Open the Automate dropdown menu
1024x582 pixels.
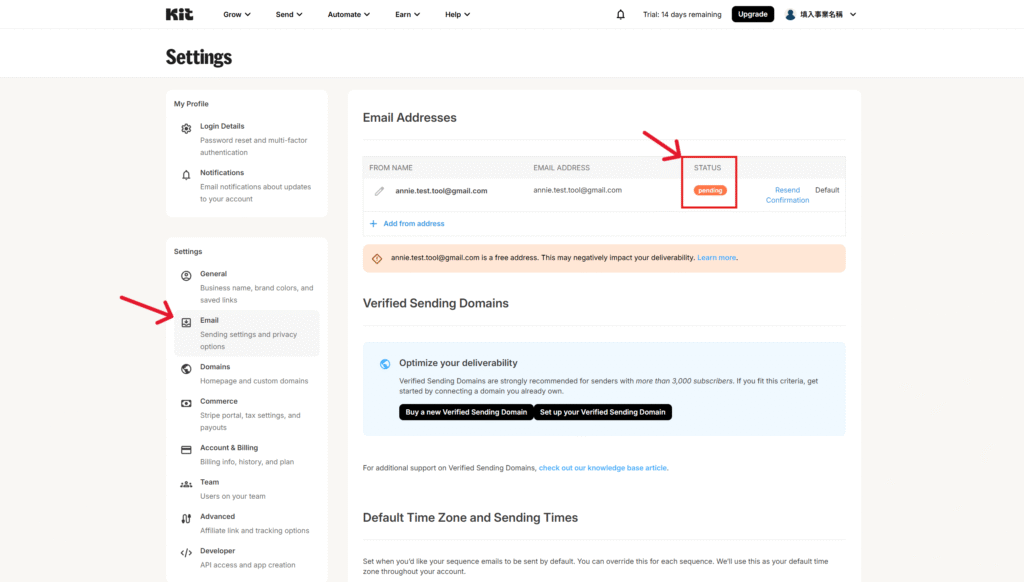coord(348,14)
